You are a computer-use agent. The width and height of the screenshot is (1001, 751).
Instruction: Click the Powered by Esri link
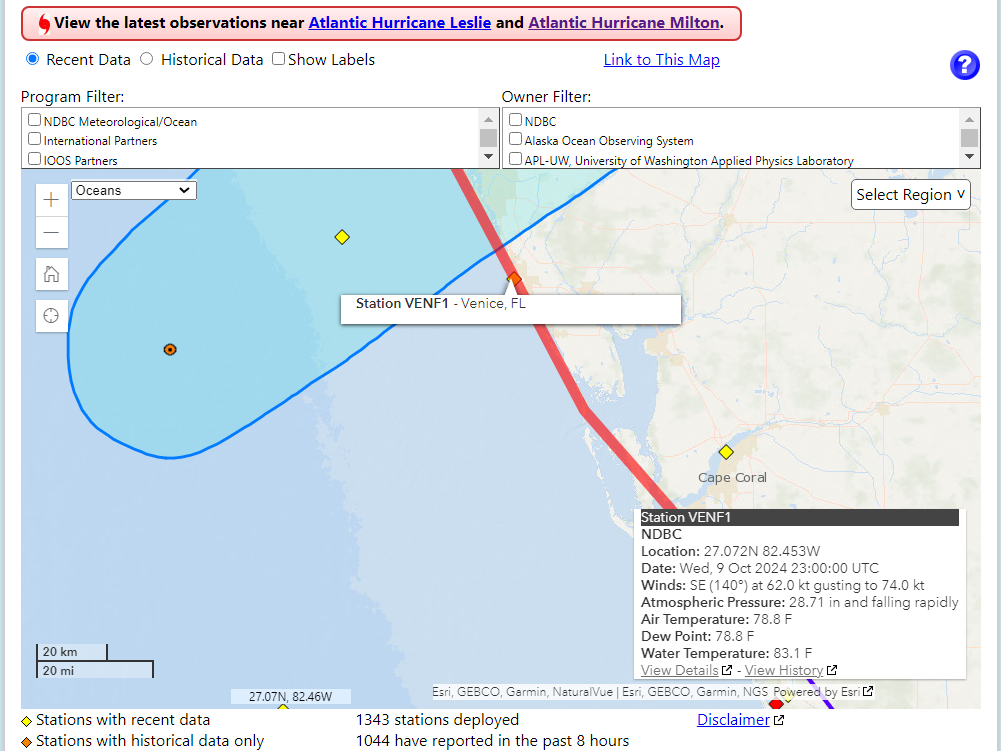817,692
